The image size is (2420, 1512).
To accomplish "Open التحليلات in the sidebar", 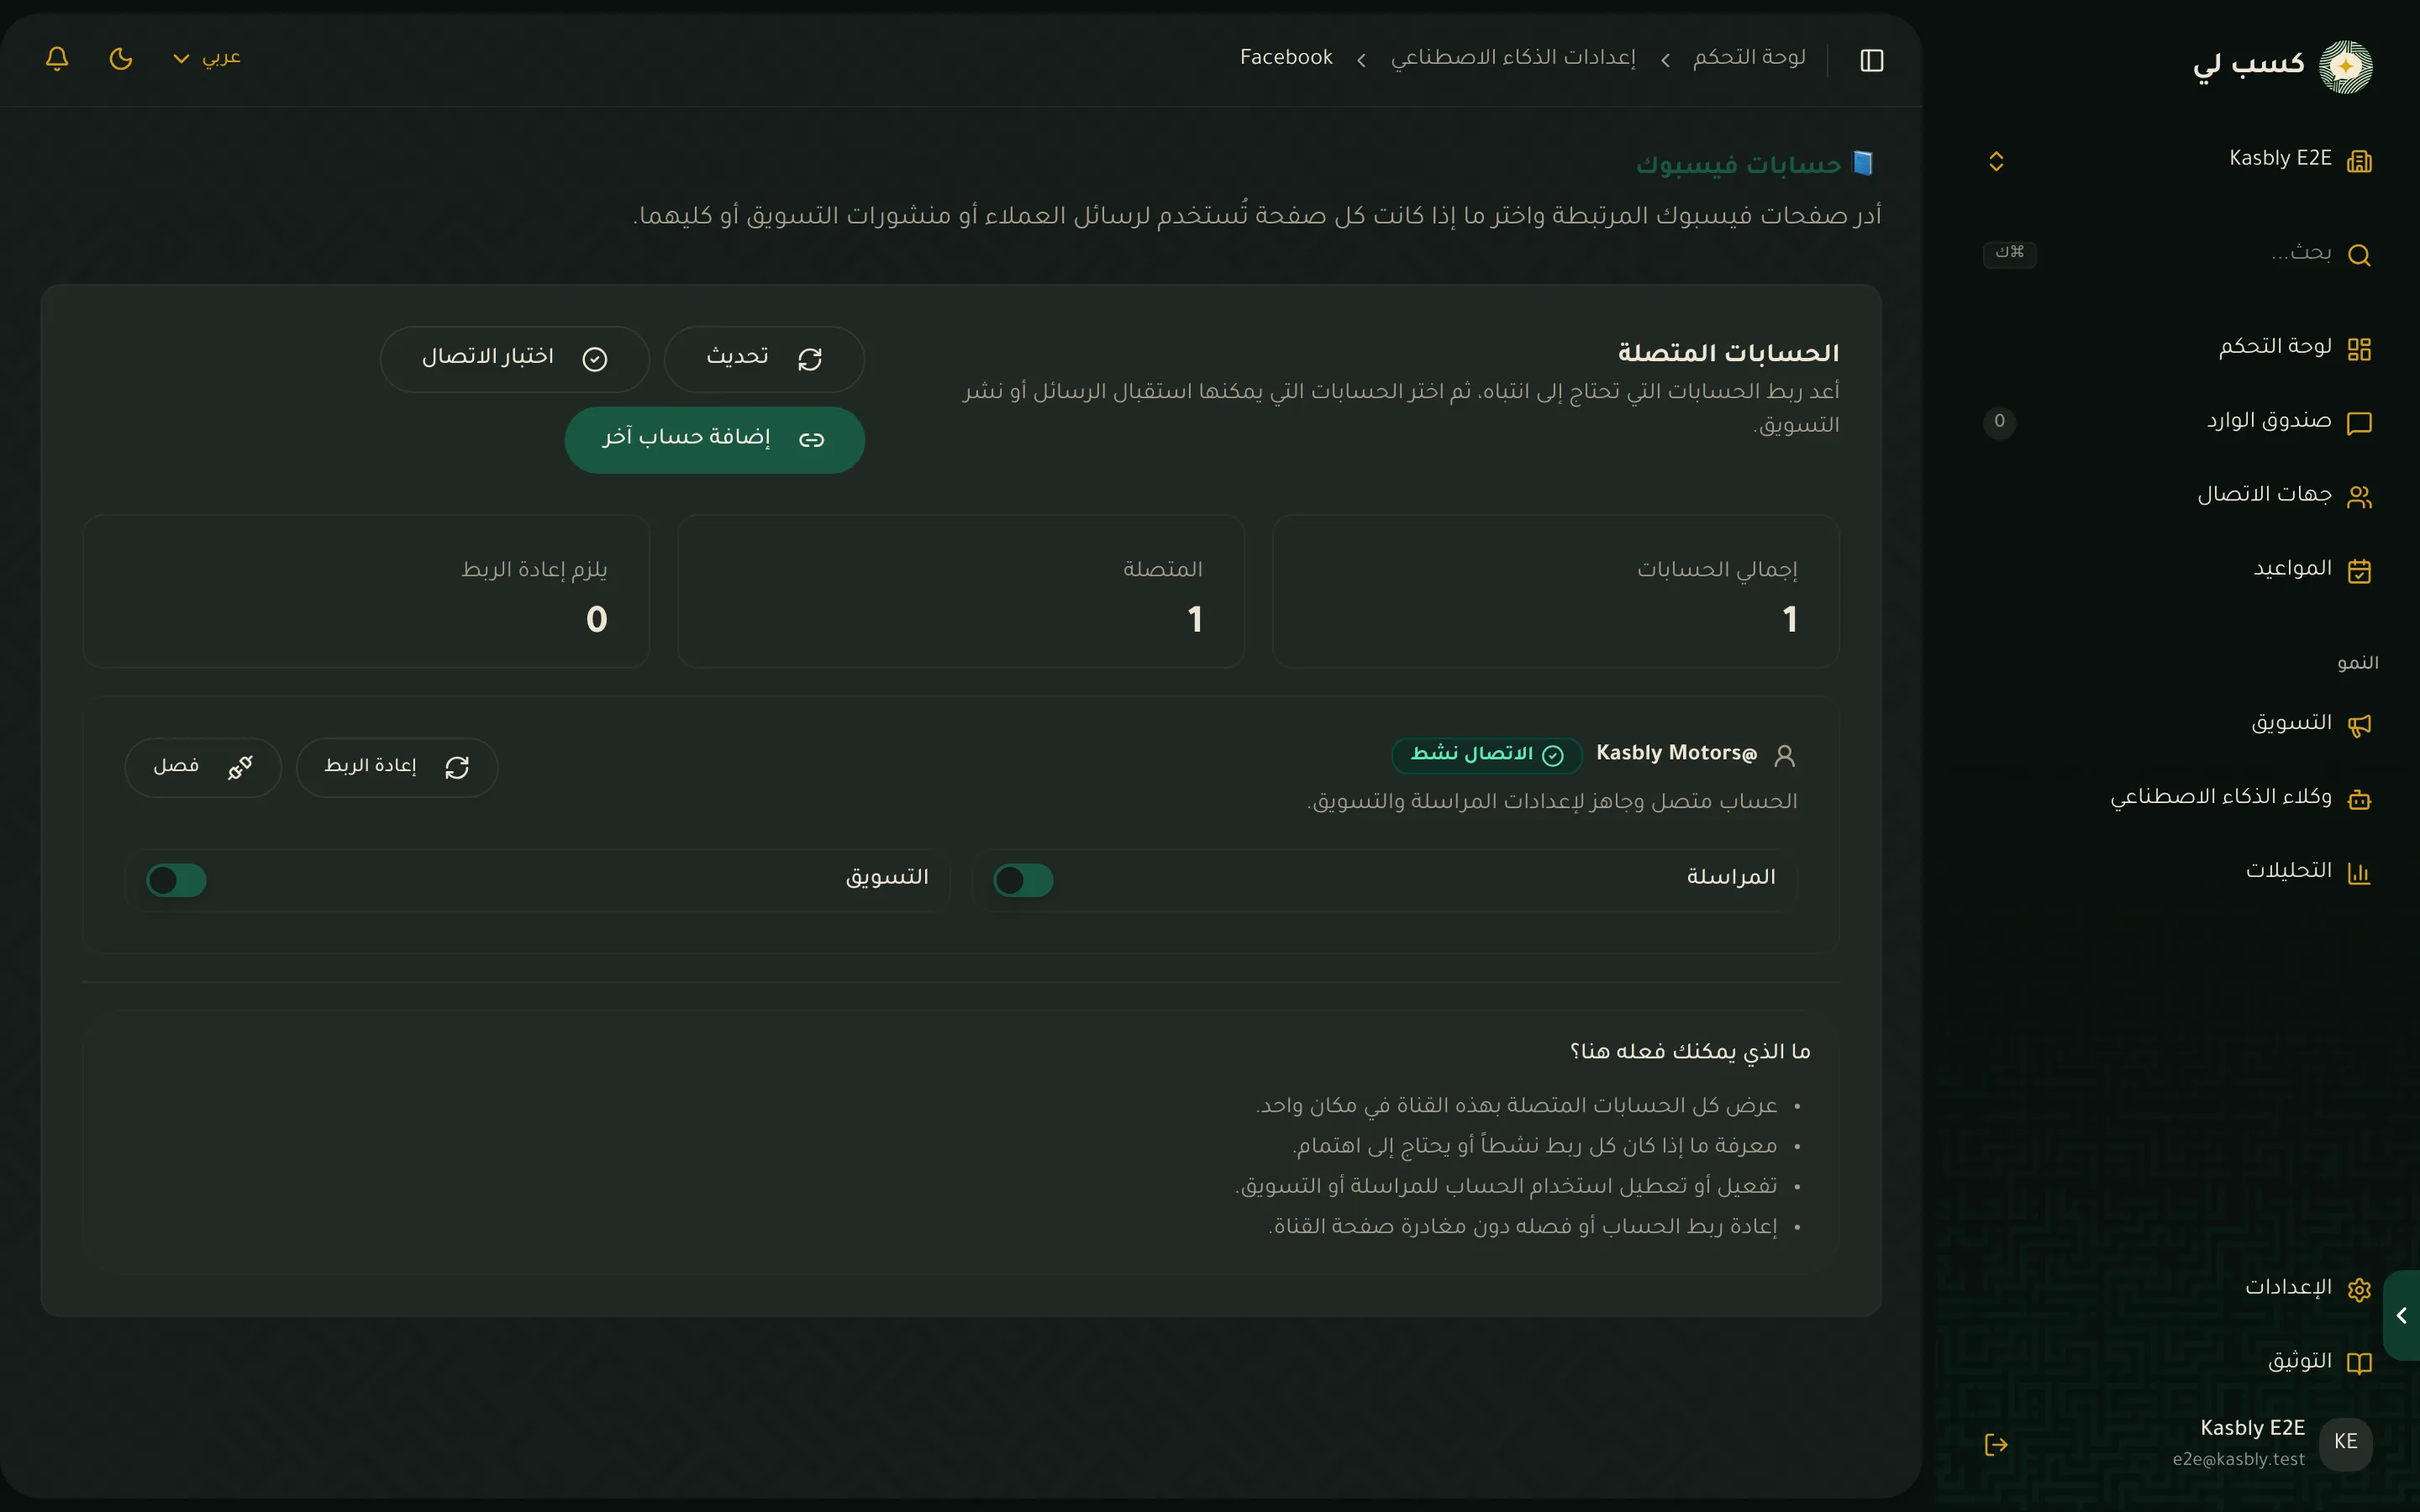I will [x=2178, y=872].
